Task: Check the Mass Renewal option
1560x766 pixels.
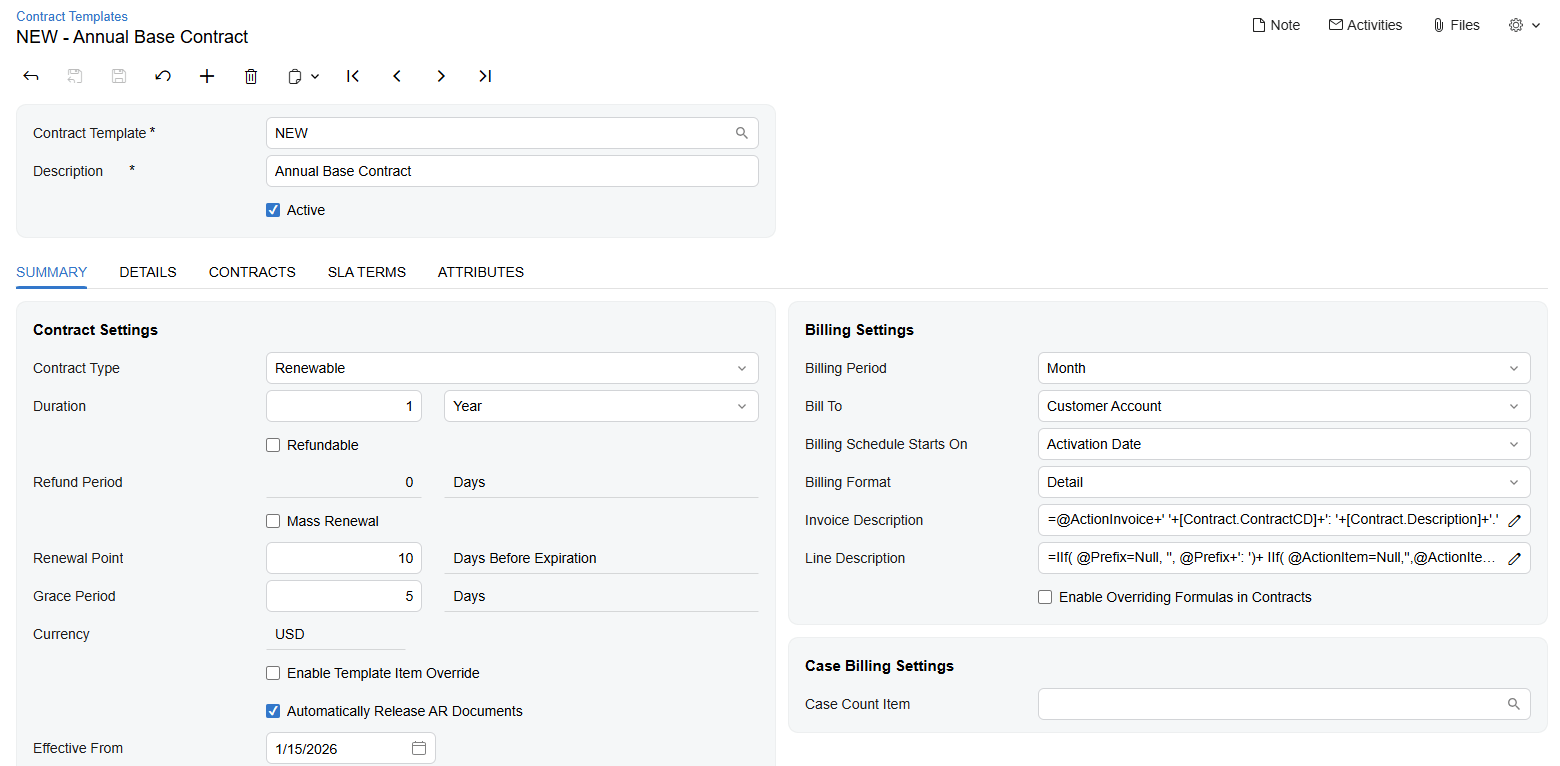Action: [273, 520]
